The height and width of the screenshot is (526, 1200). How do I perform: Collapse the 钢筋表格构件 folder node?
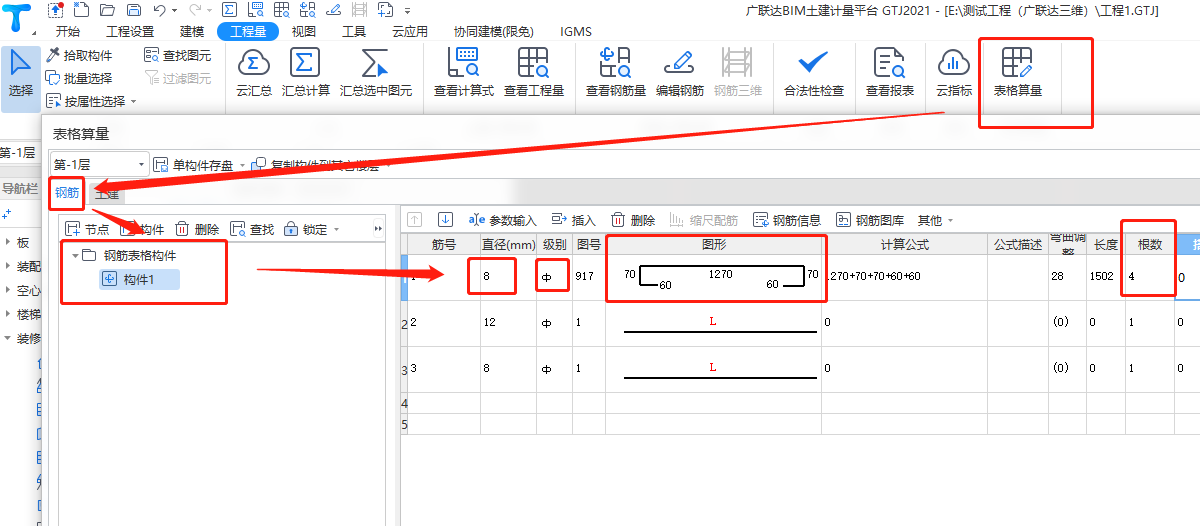pyautogui.click(x=76, y=256)
